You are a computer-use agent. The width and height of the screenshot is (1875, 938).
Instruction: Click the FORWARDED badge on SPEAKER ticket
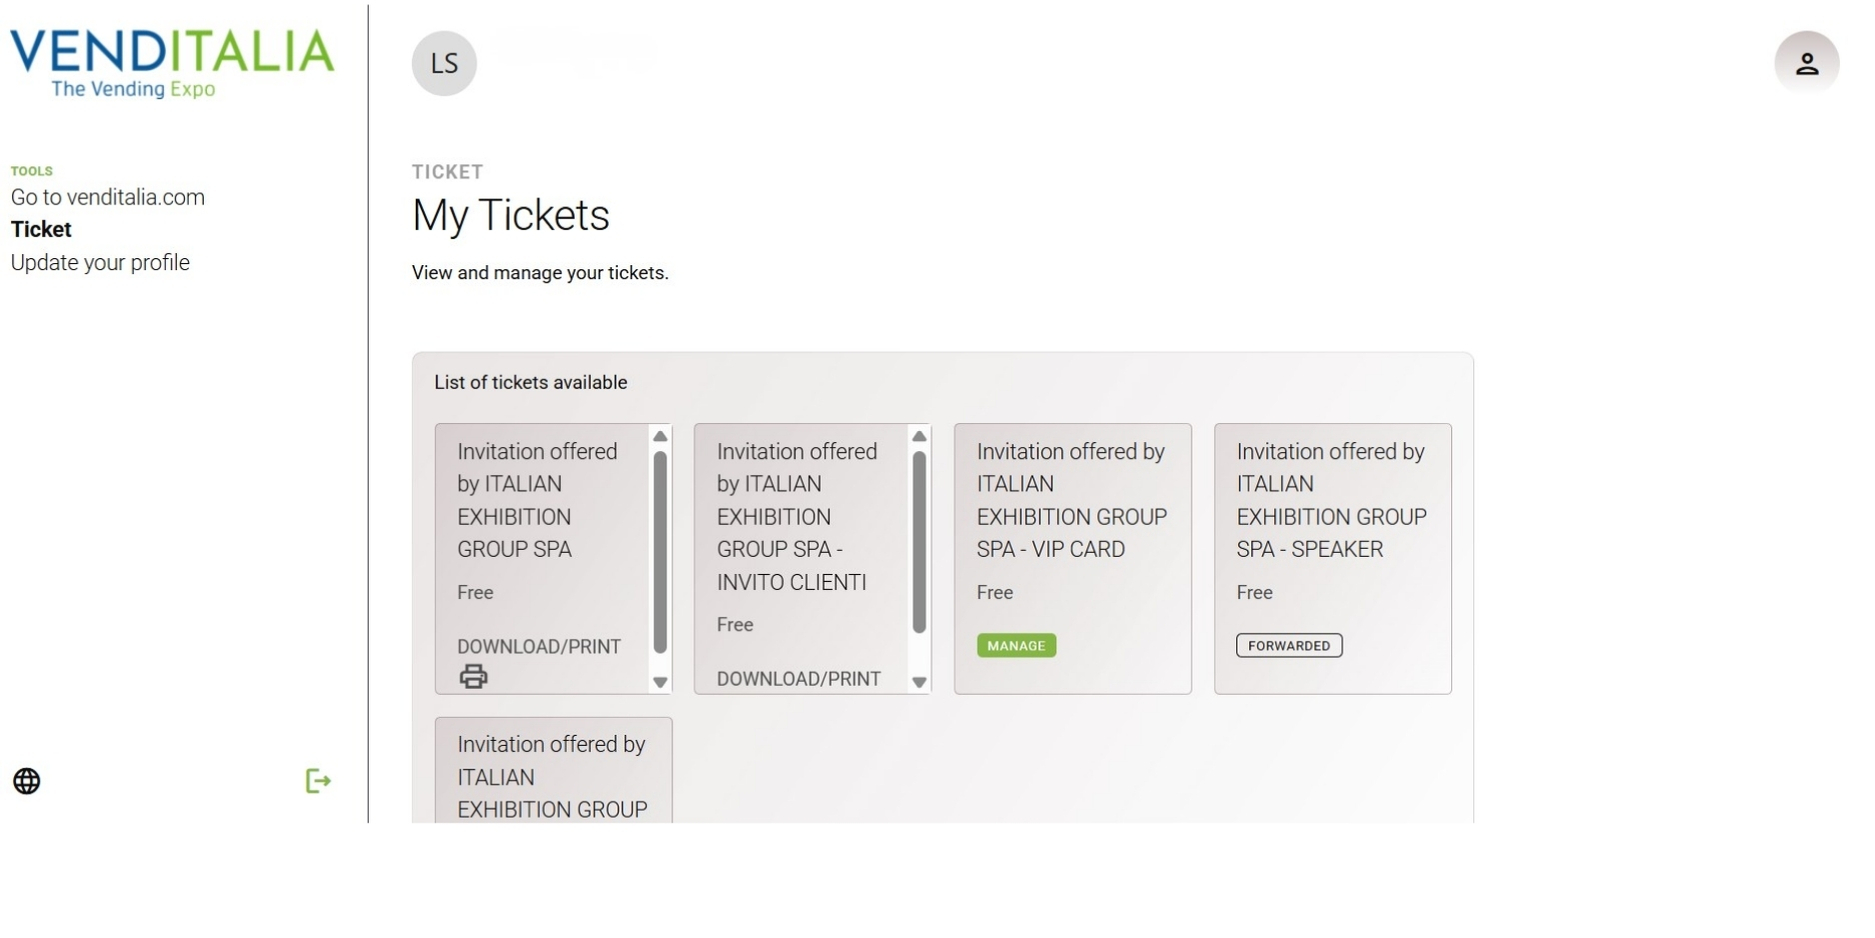(1289, 646)
